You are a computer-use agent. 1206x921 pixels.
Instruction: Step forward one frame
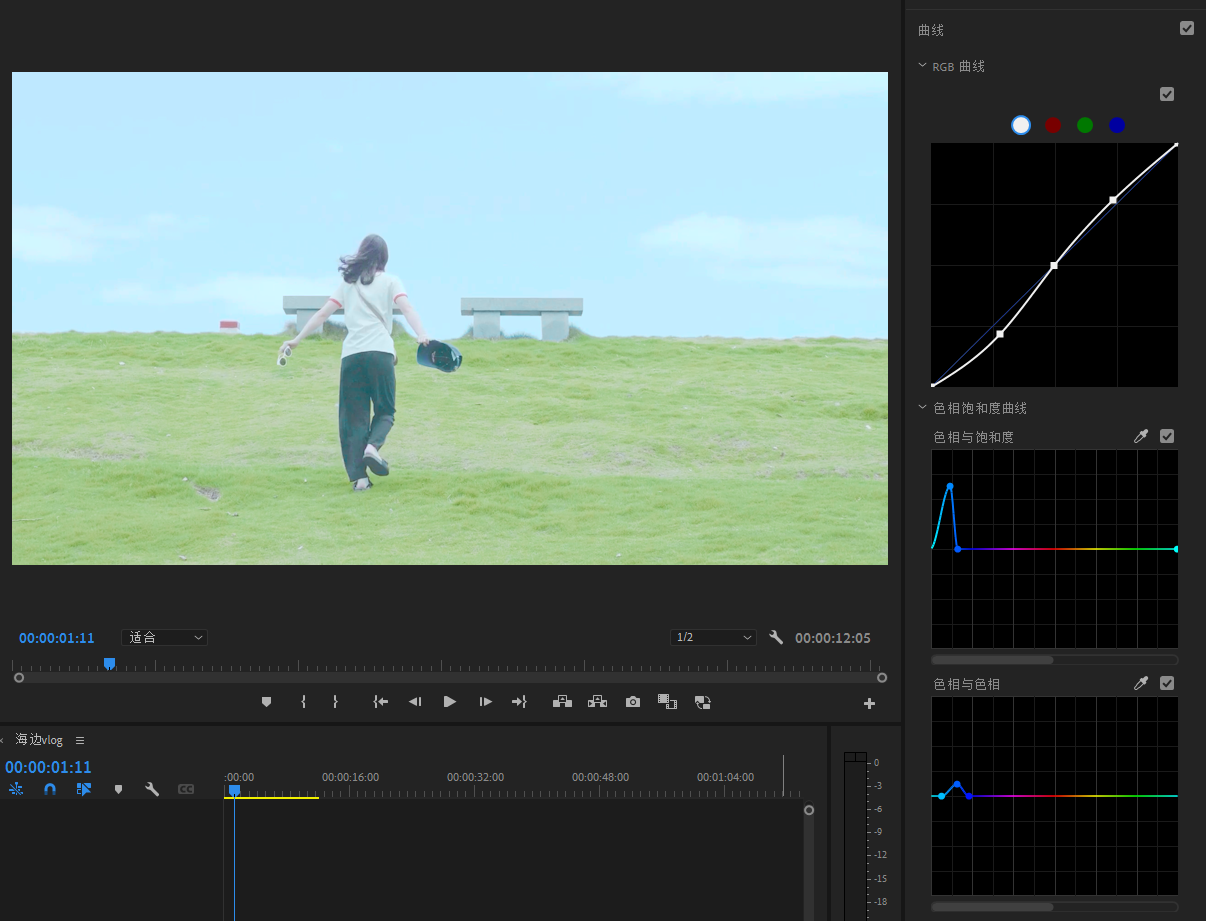click(485, 702)
